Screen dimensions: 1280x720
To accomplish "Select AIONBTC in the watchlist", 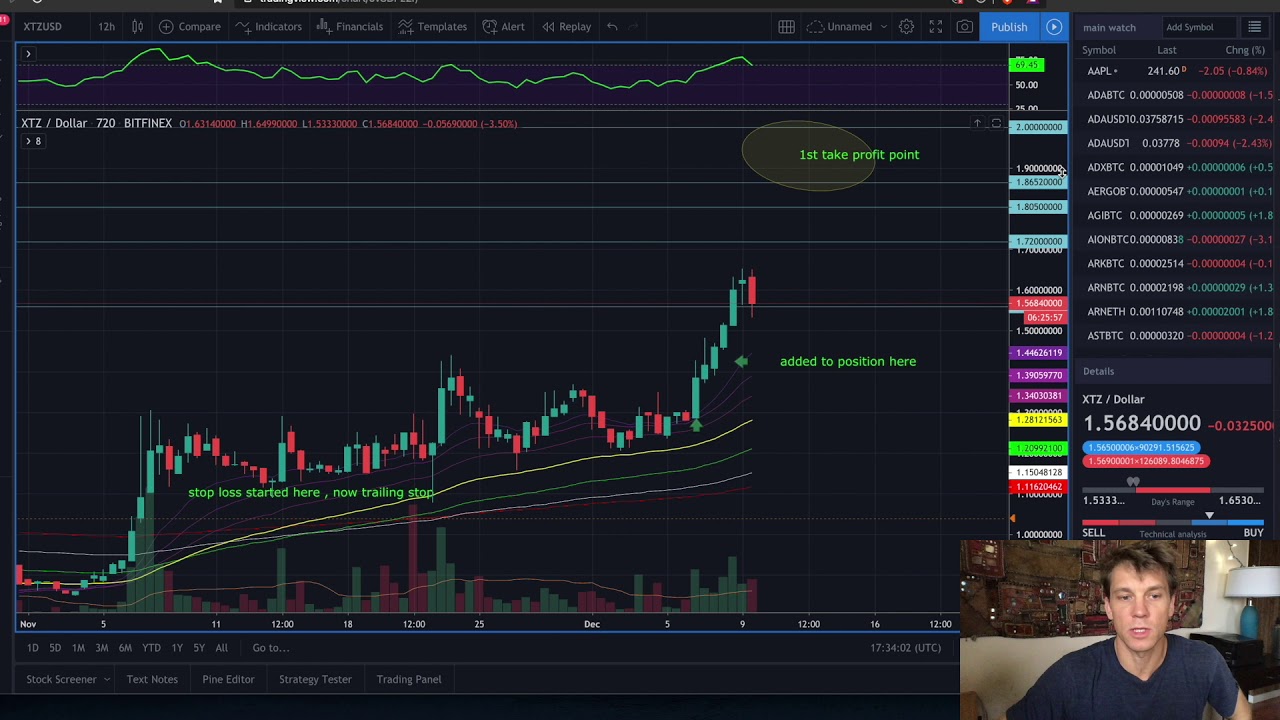I will point(1176,239).
